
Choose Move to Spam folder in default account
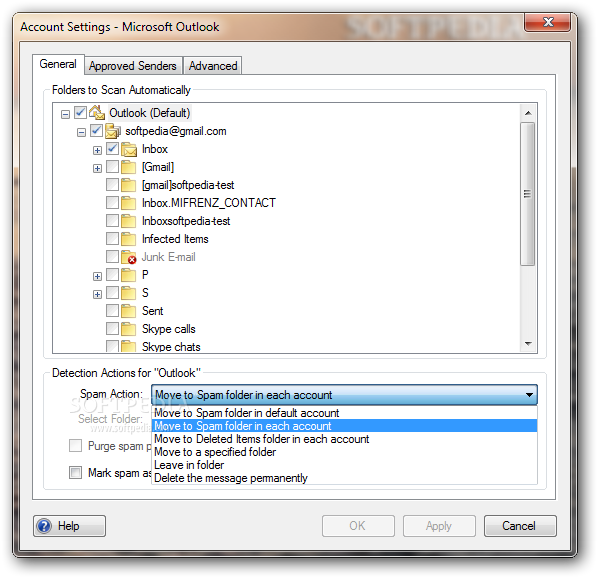click(x=344, y=413)
